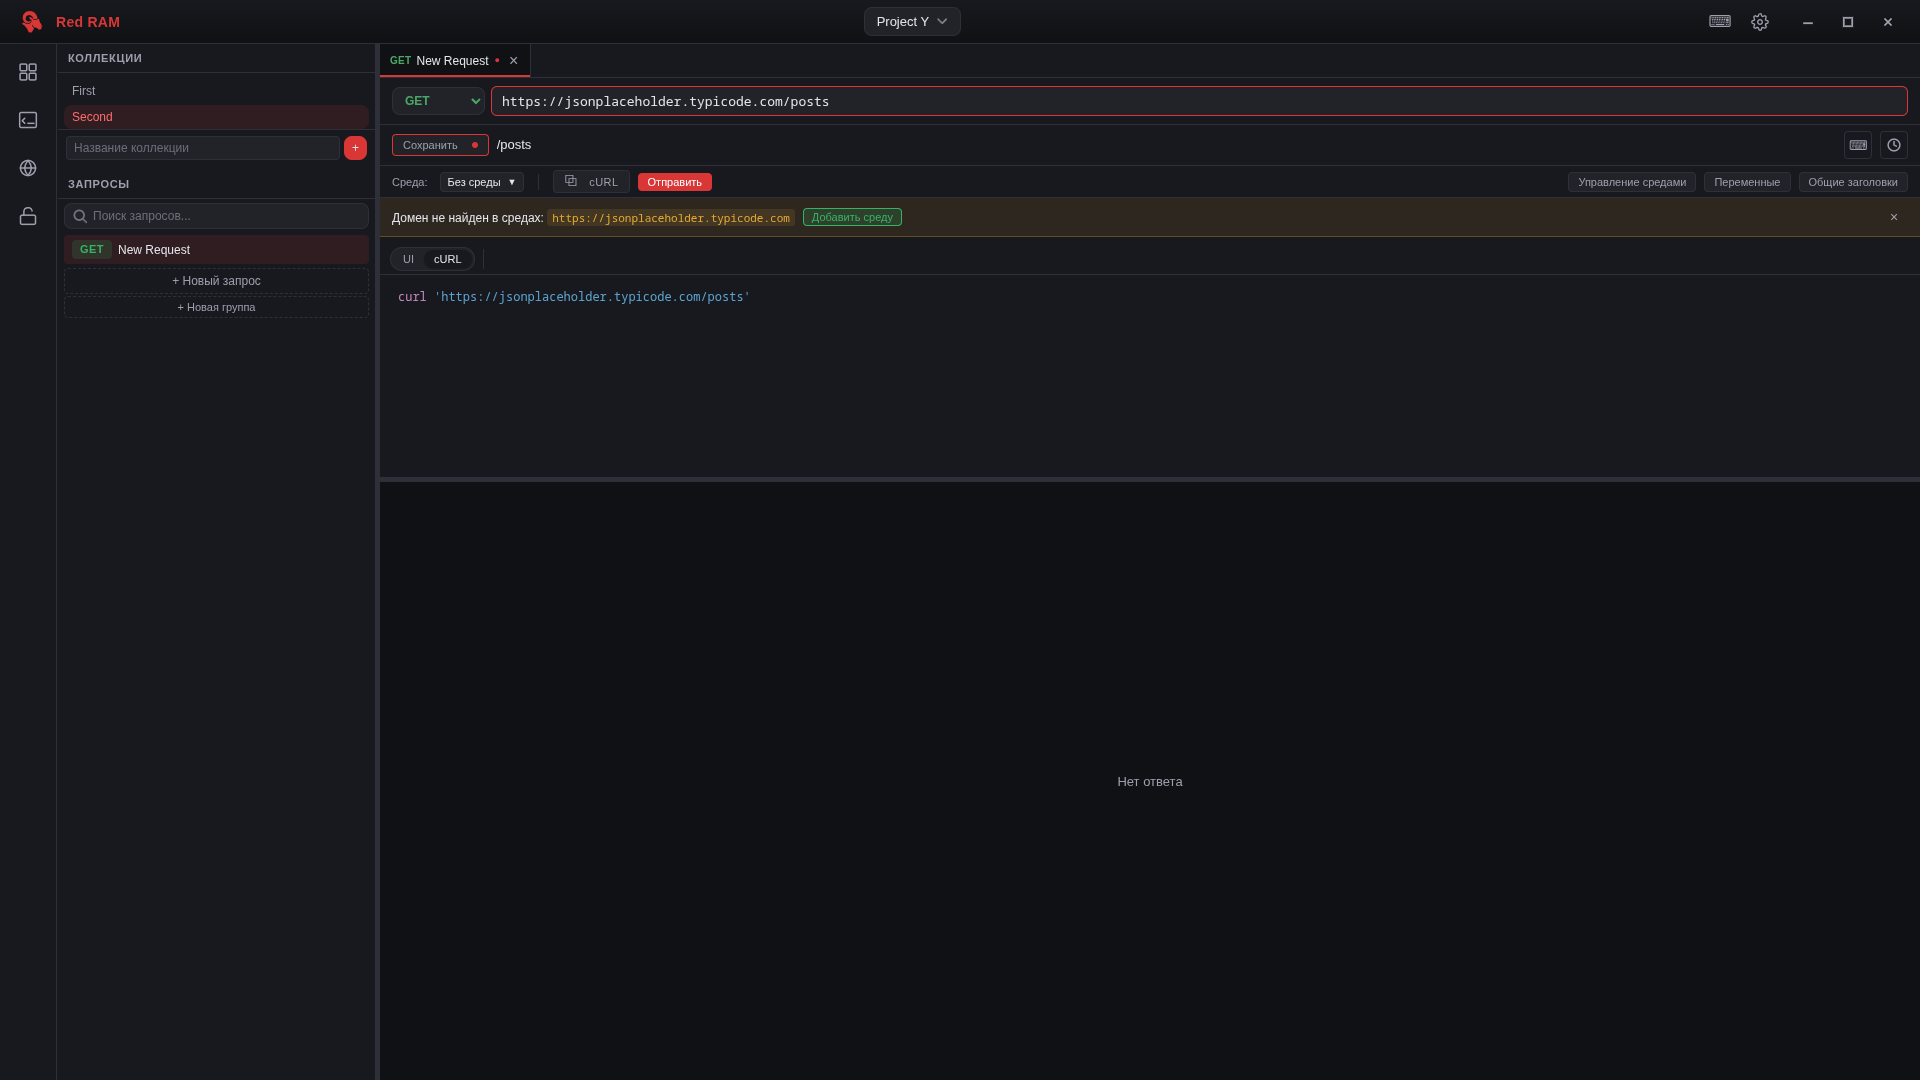Click the unlocked padlock sidebar icon
The image size is (1920, 1080).
[28, 216]
